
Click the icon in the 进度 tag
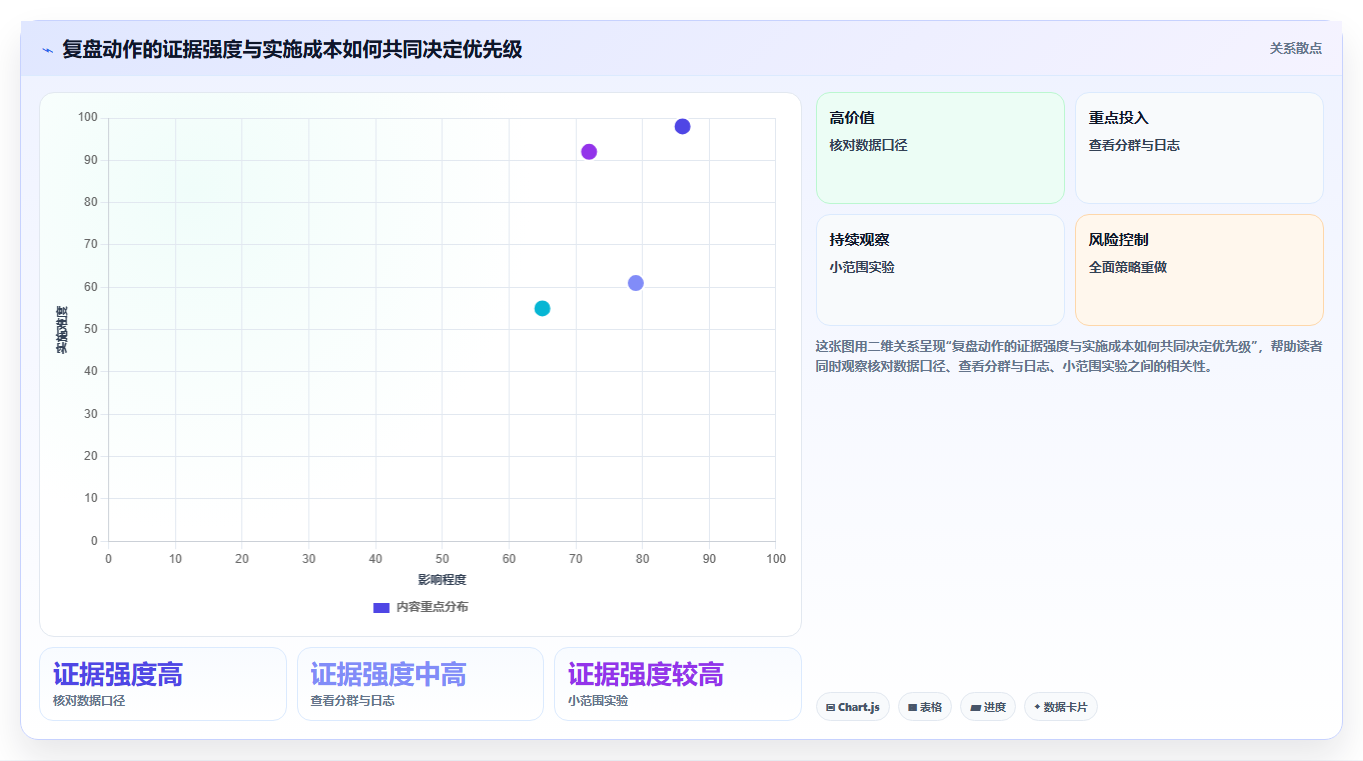[975, 708]
